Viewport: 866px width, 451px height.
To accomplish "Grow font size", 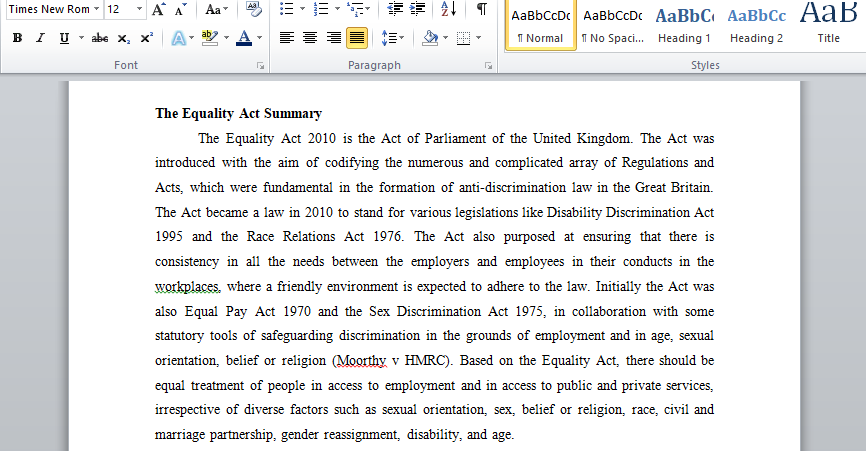I will coord(159,9).
